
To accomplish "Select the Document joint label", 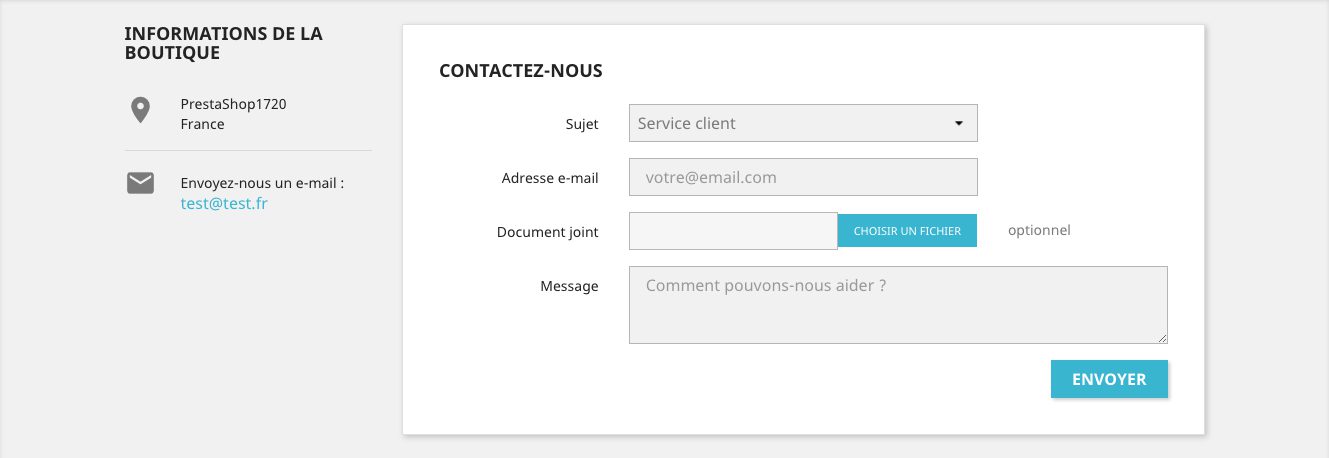I will (547, 232).
